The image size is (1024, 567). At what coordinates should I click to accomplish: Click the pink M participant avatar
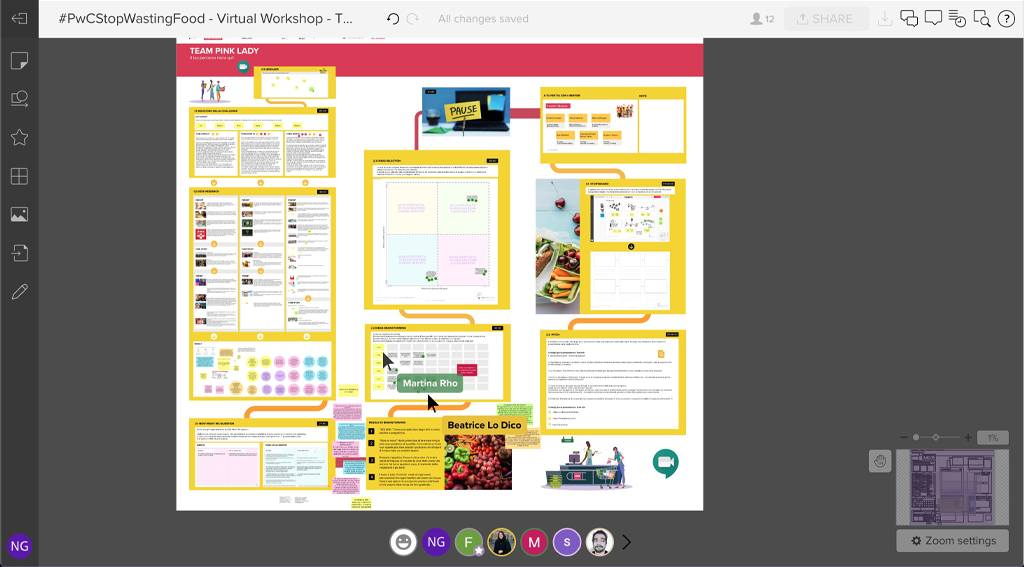click(534, 542)
